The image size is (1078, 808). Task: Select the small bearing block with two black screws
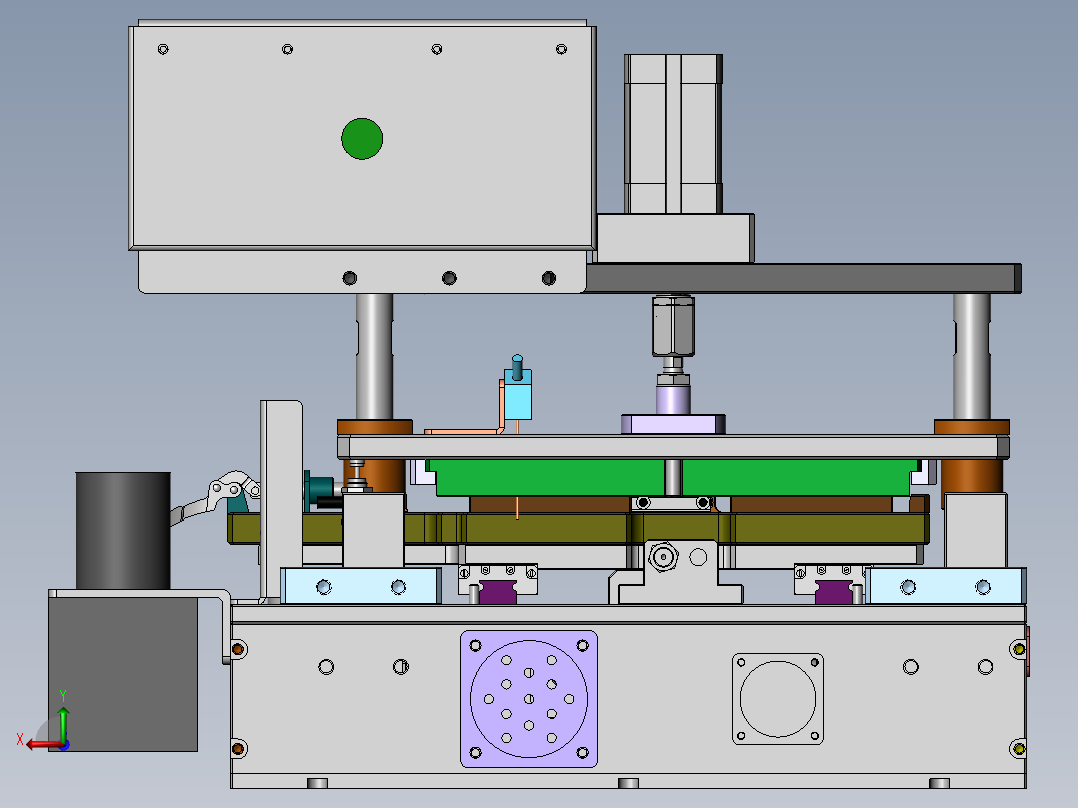pos(672,503)
